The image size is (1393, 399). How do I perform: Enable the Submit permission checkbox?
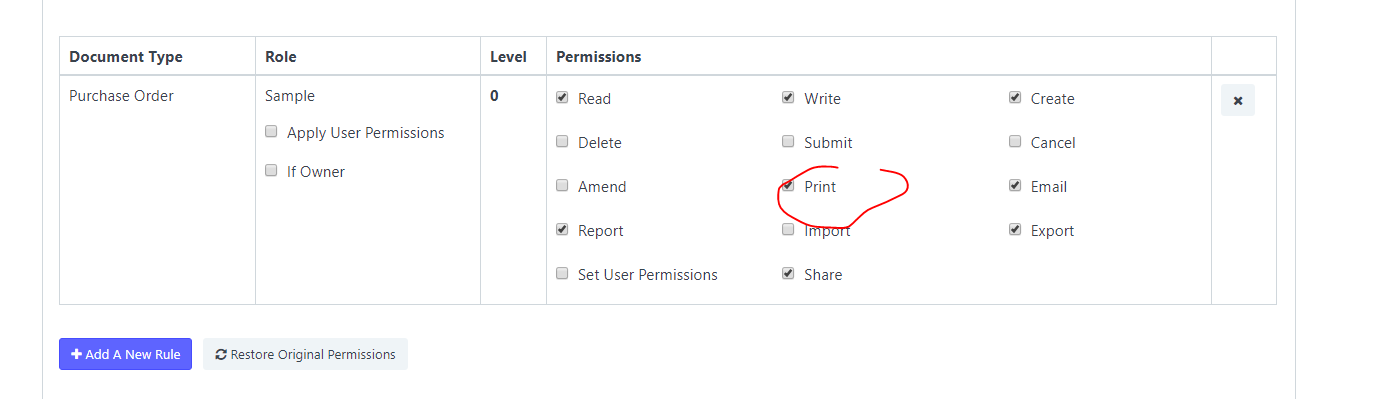(788, 142)
